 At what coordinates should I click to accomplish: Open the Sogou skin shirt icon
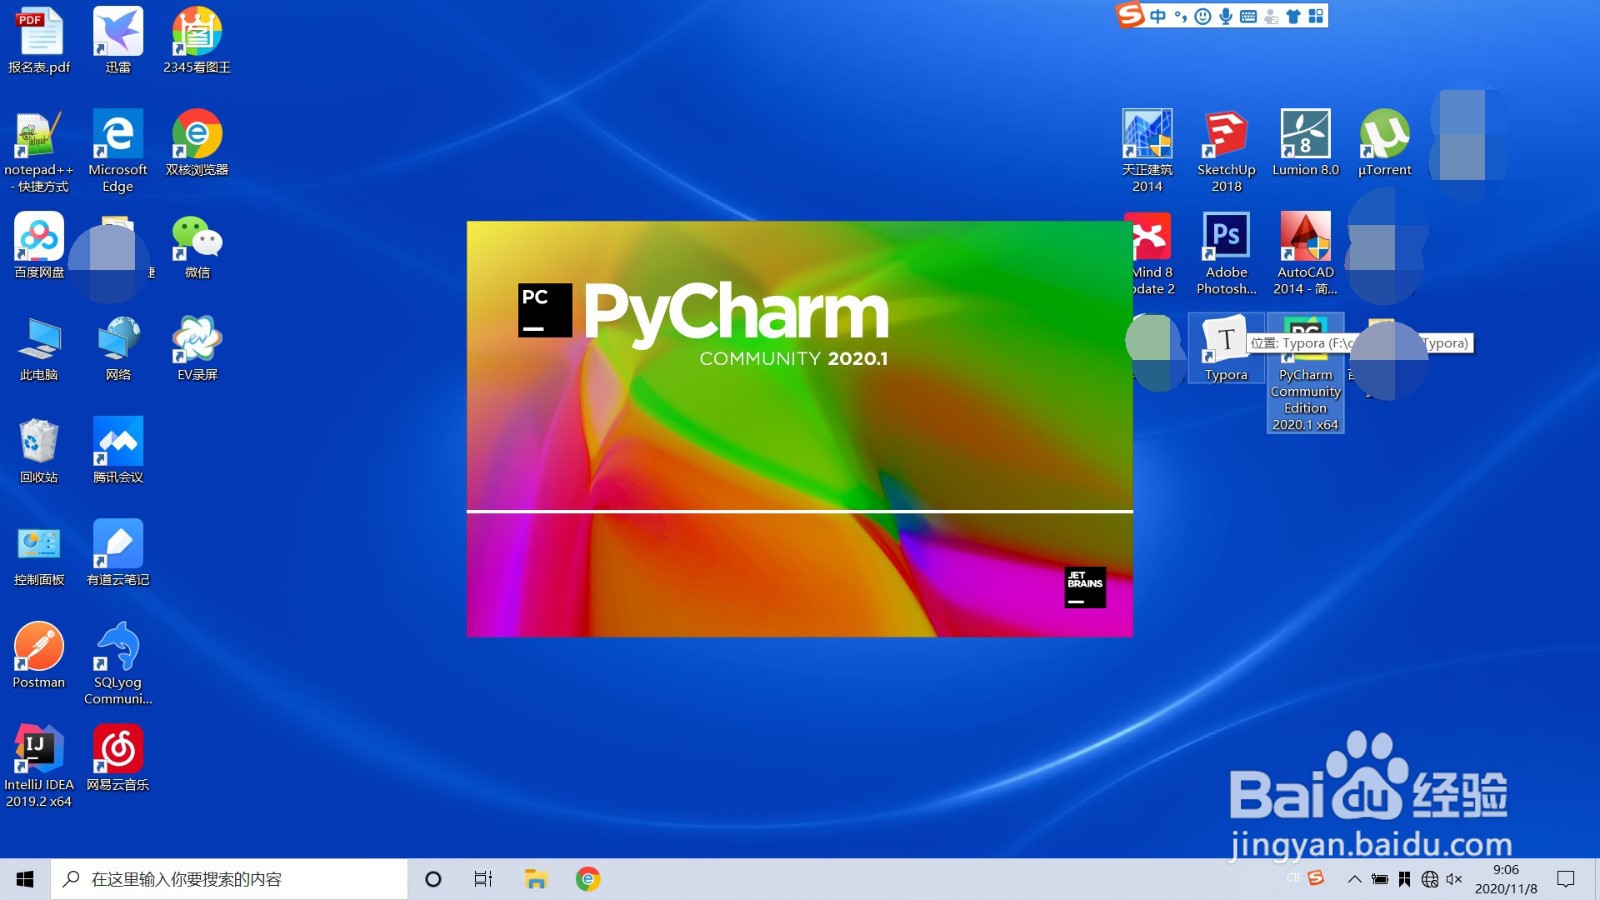point(1293,16)
